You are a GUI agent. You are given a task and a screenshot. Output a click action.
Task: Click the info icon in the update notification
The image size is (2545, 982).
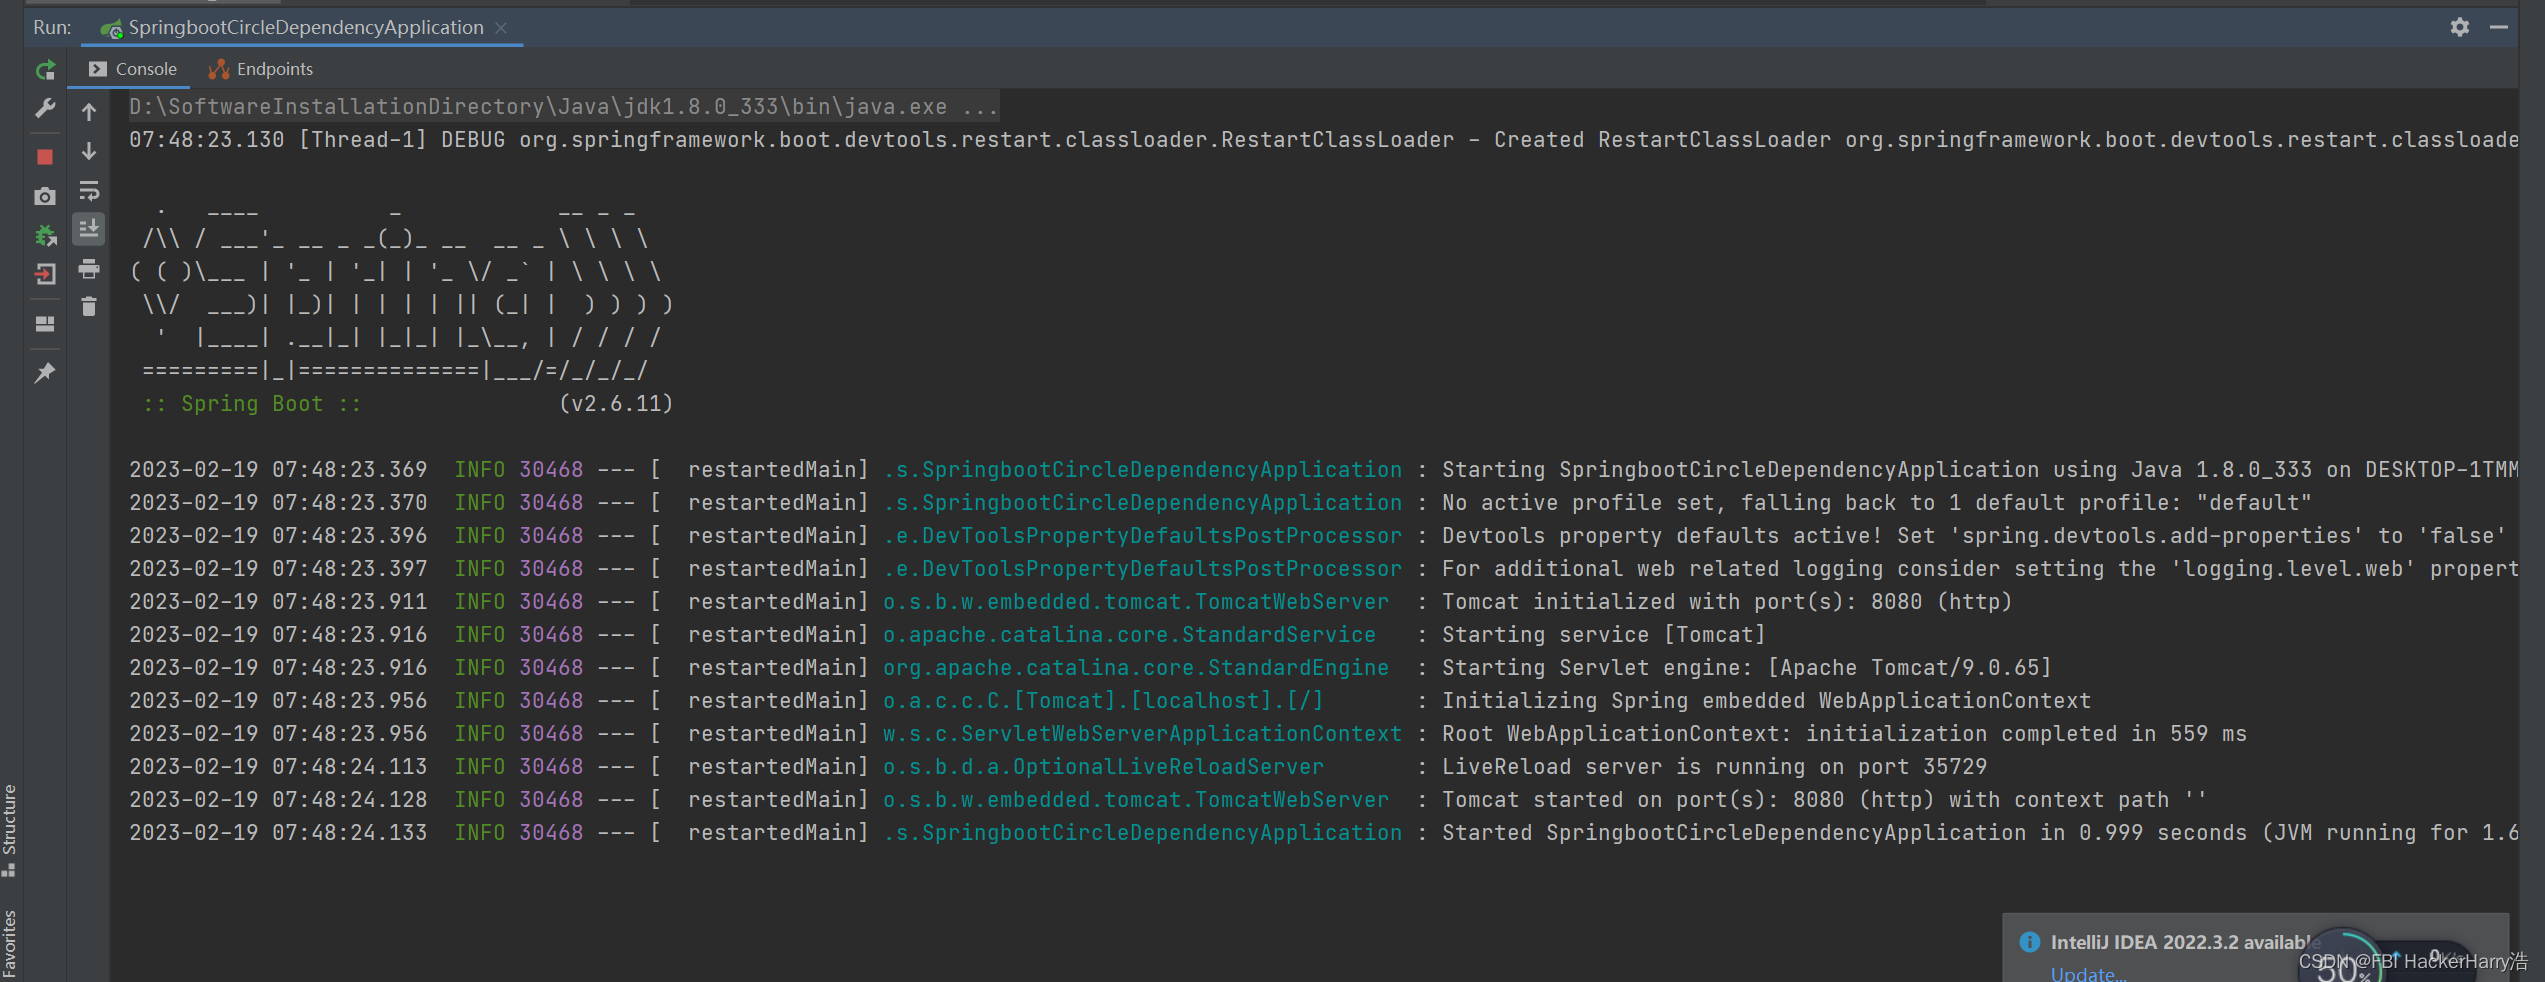(2029, 942)
